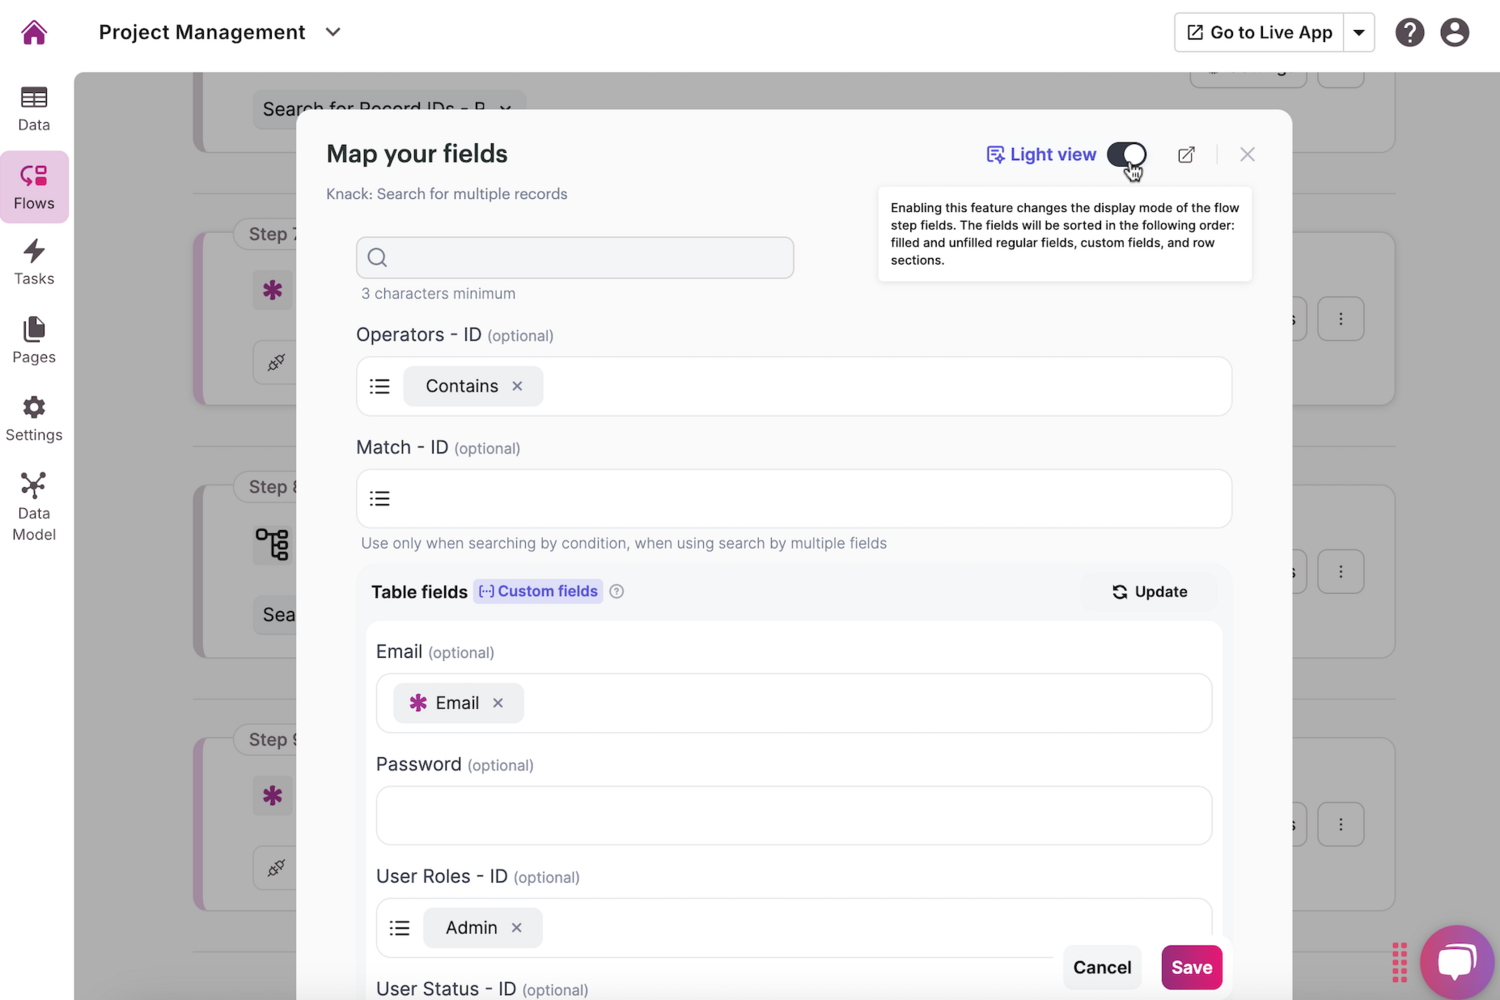Click the field search input box
The image size is (1500, 1000).
click(x=575, y=258)
